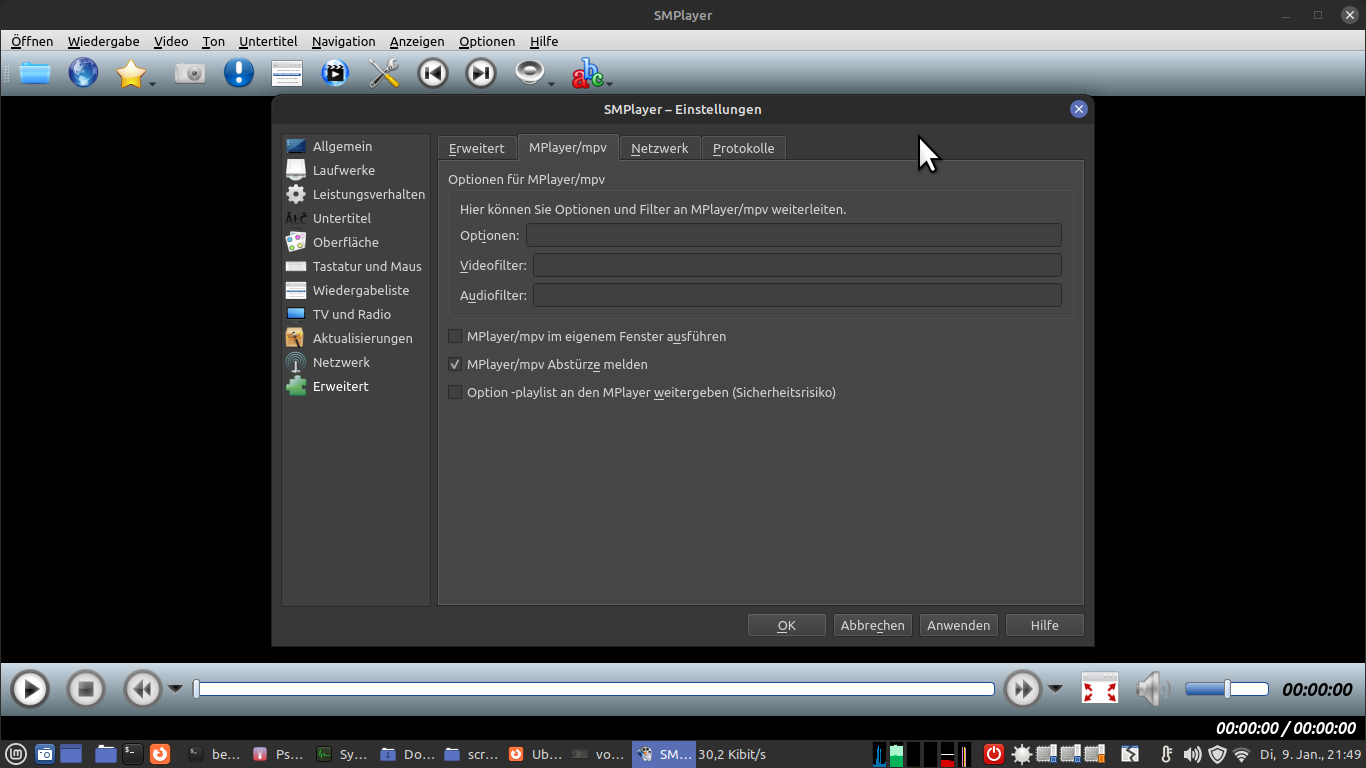The image size is (1366, 768).
Task: Click the globe open-URL toolbar icon
Action: pyautogui.click(x=83, y=73)
